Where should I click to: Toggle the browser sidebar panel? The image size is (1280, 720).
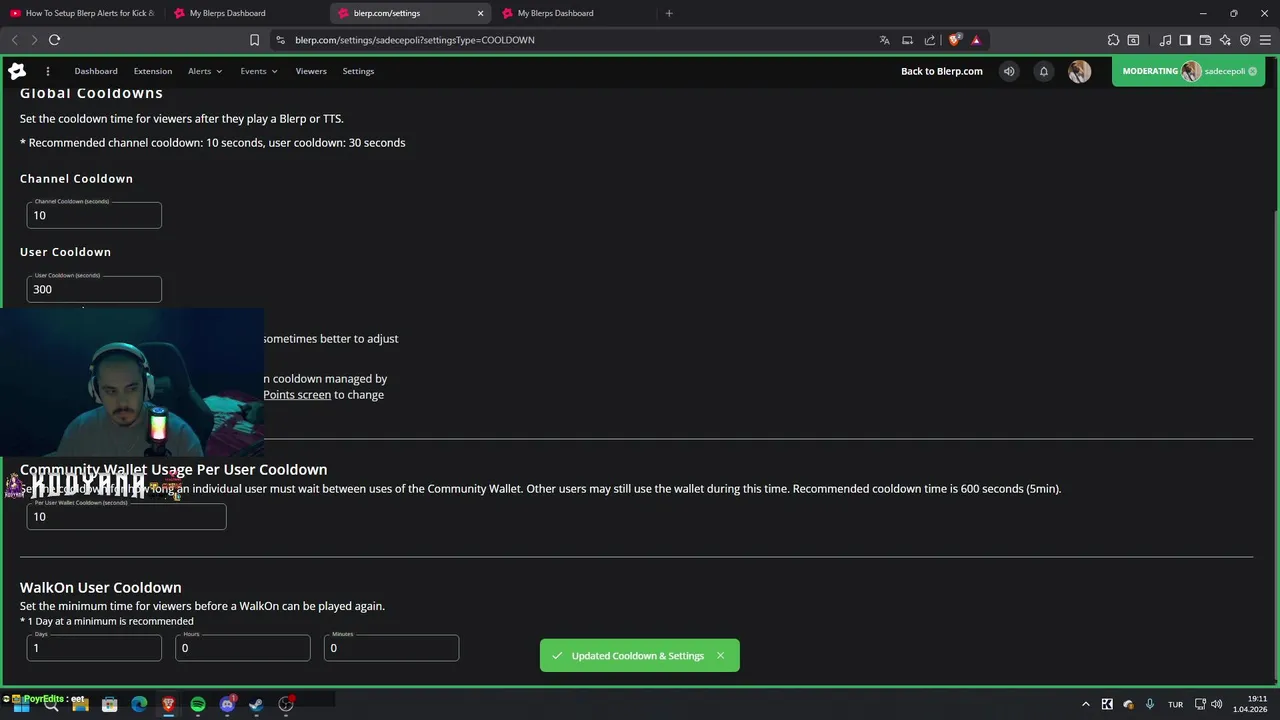tap(1185, 40)
